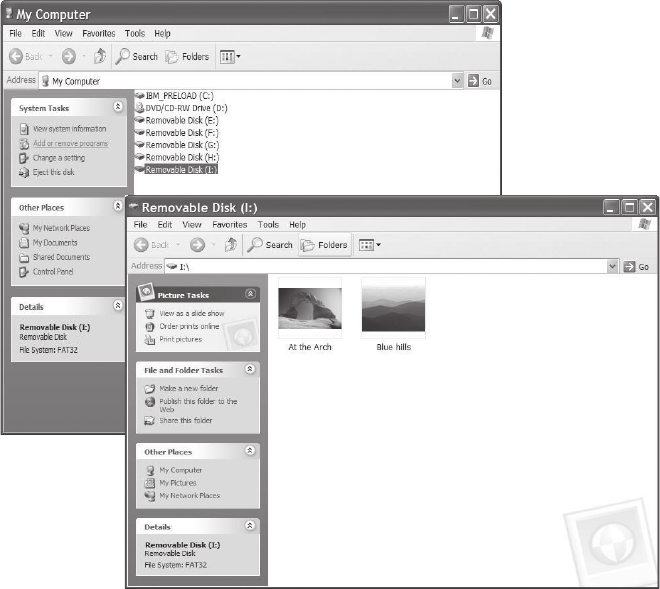Open Tools menu in My Computer window

tap(135, 33)
